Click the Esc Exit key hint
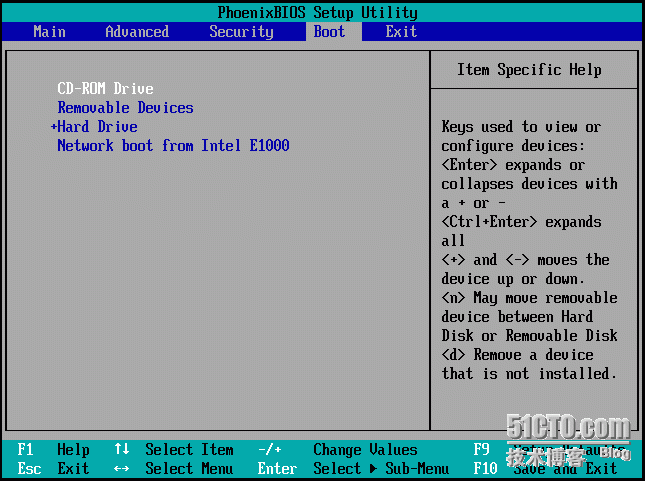 click(53, 468)
